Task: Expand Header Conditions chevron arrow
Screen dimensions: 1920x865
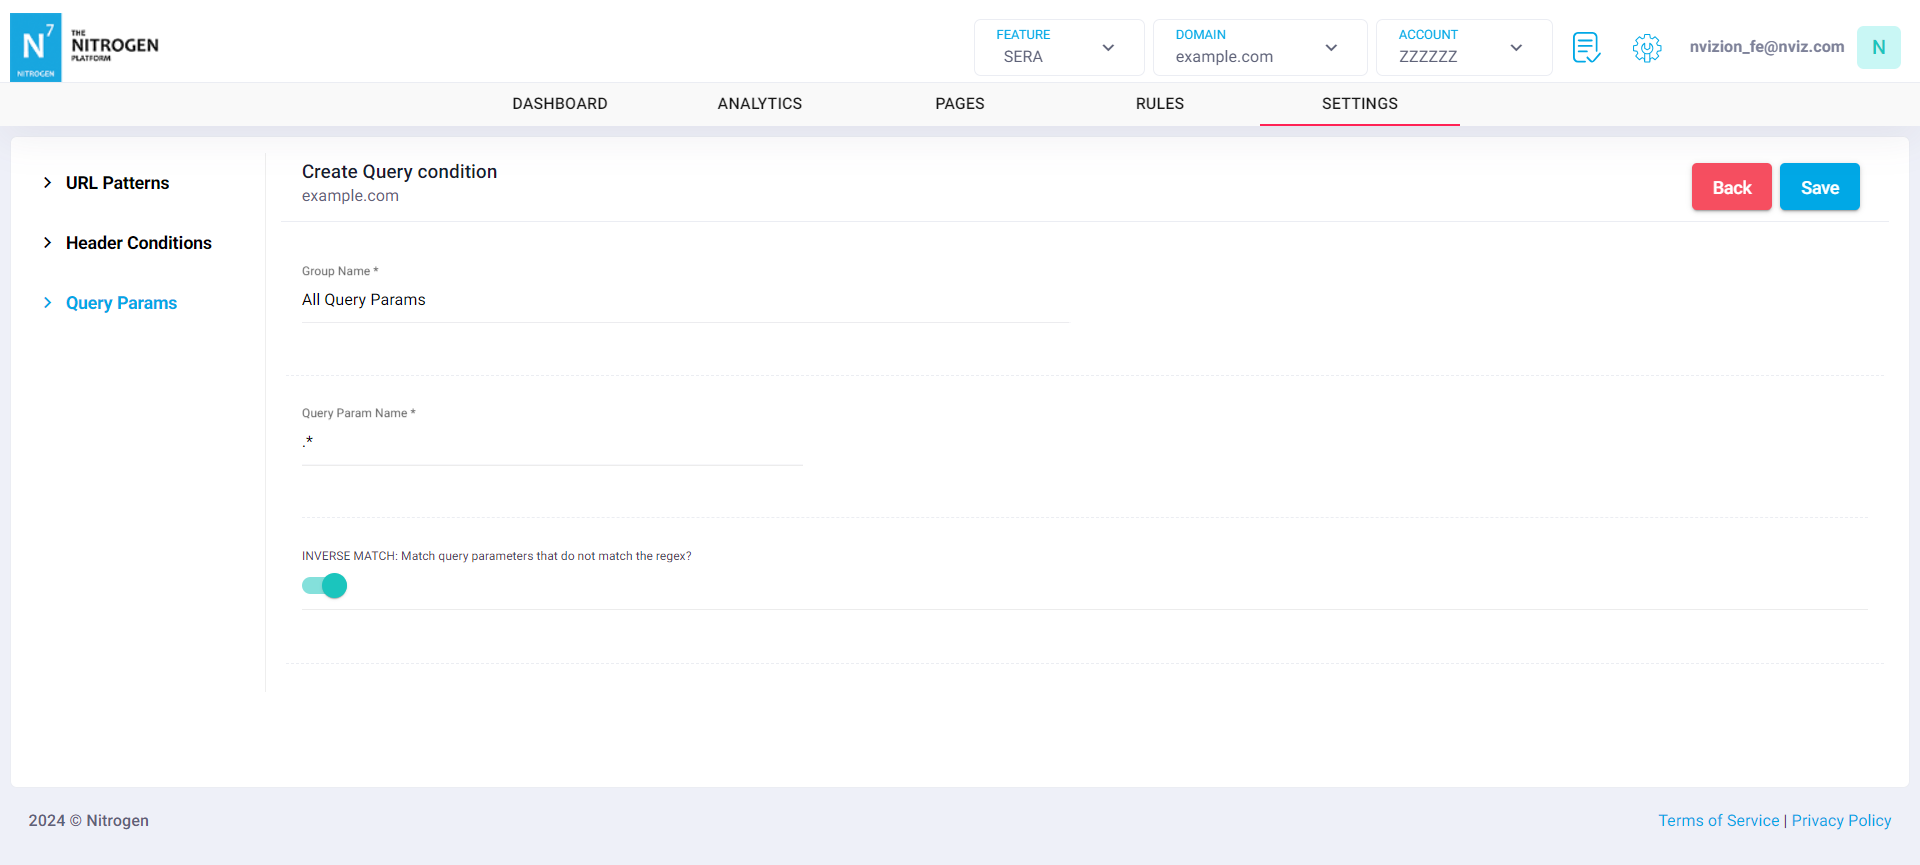Action: (47, 243)
